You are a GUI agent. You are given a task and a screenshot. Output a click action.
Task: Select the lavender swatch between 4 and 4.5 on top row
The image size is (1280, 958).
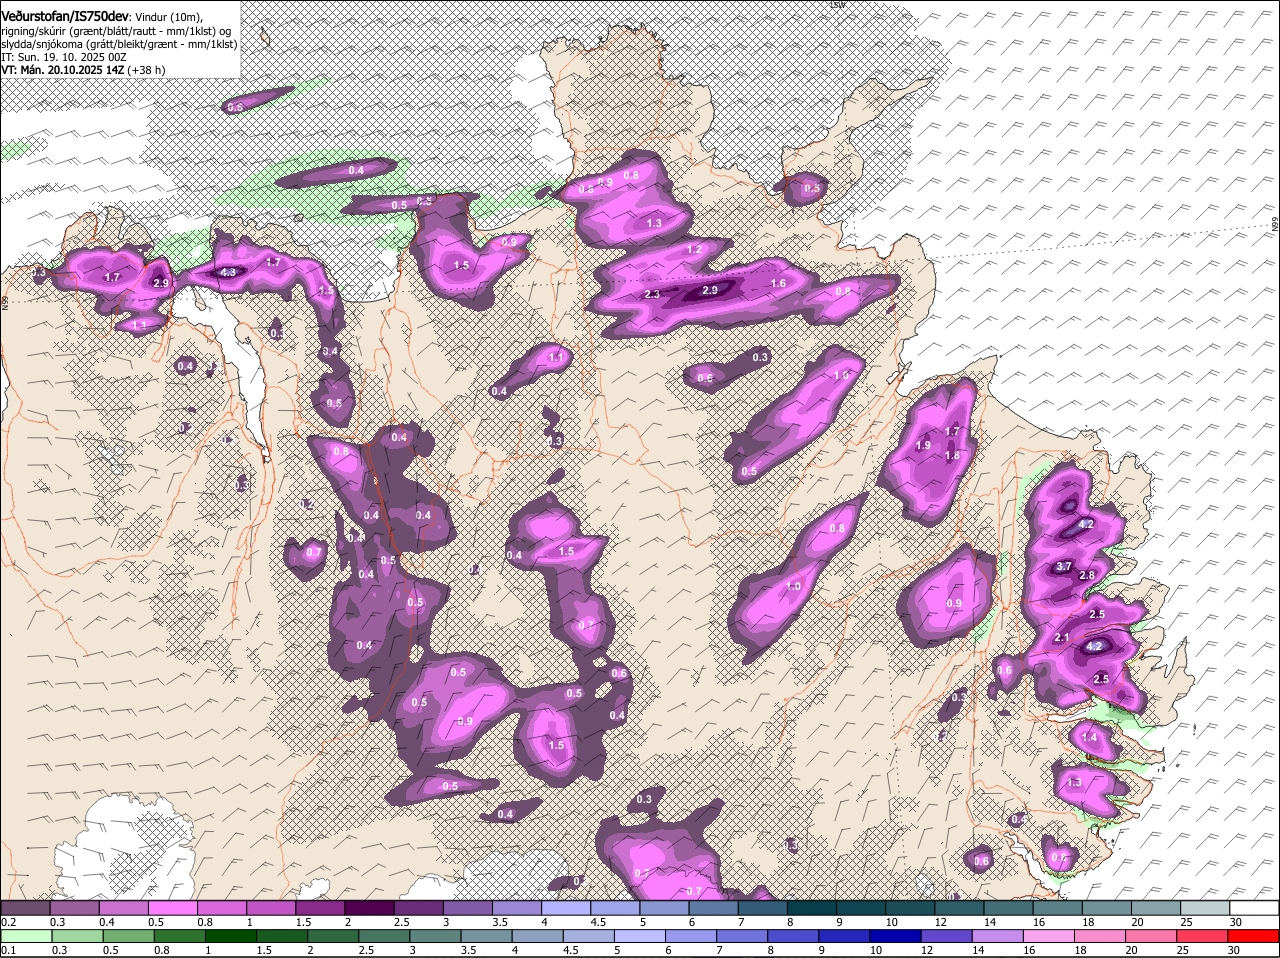565,908
